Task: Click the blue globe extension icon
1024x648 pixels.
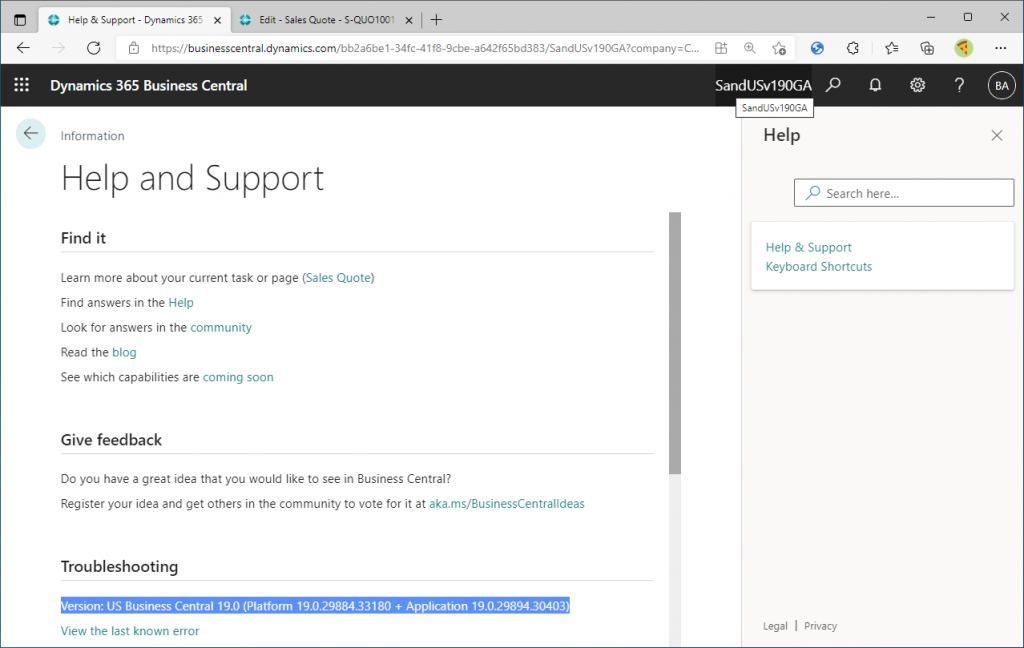Action: click(x=817, y=48)
